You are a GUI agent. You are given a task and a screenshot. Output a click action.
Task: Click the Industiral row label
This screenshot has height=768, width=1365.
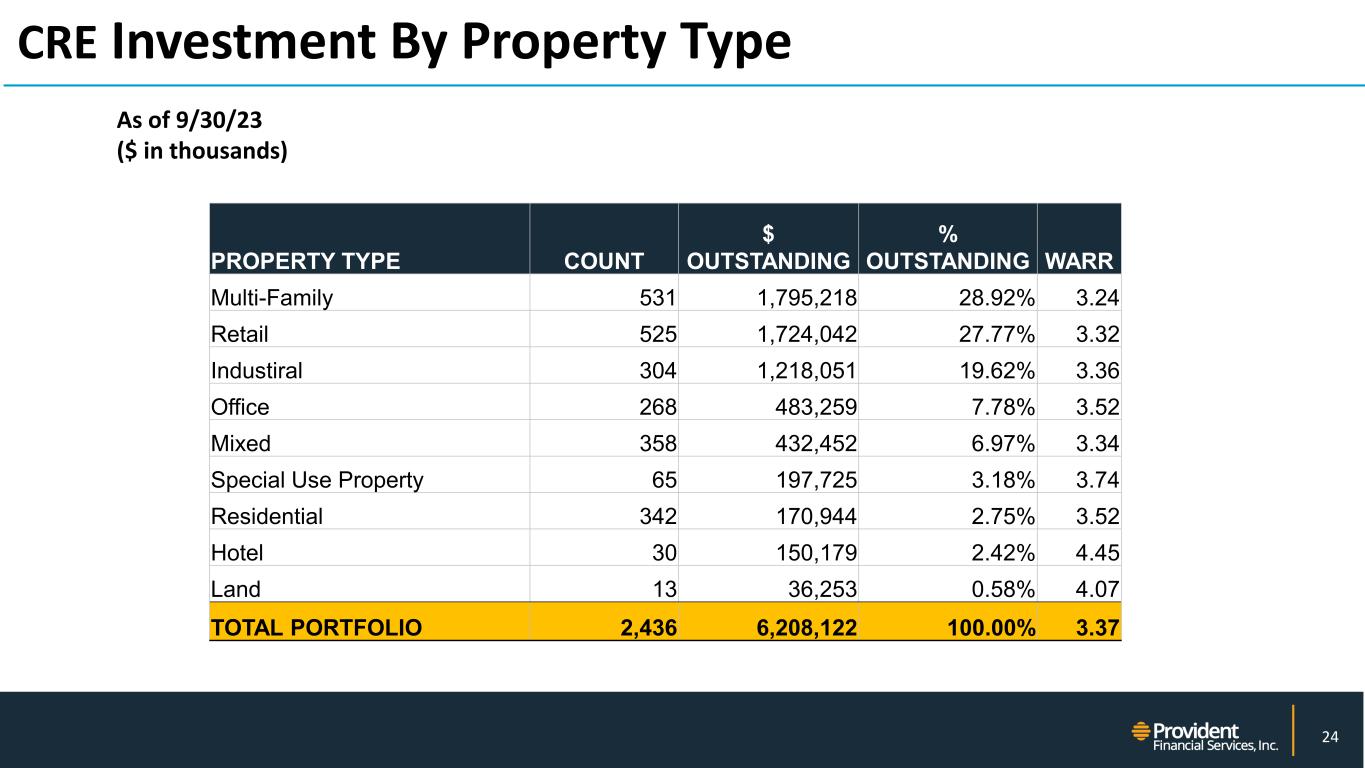tap(256, 368)
